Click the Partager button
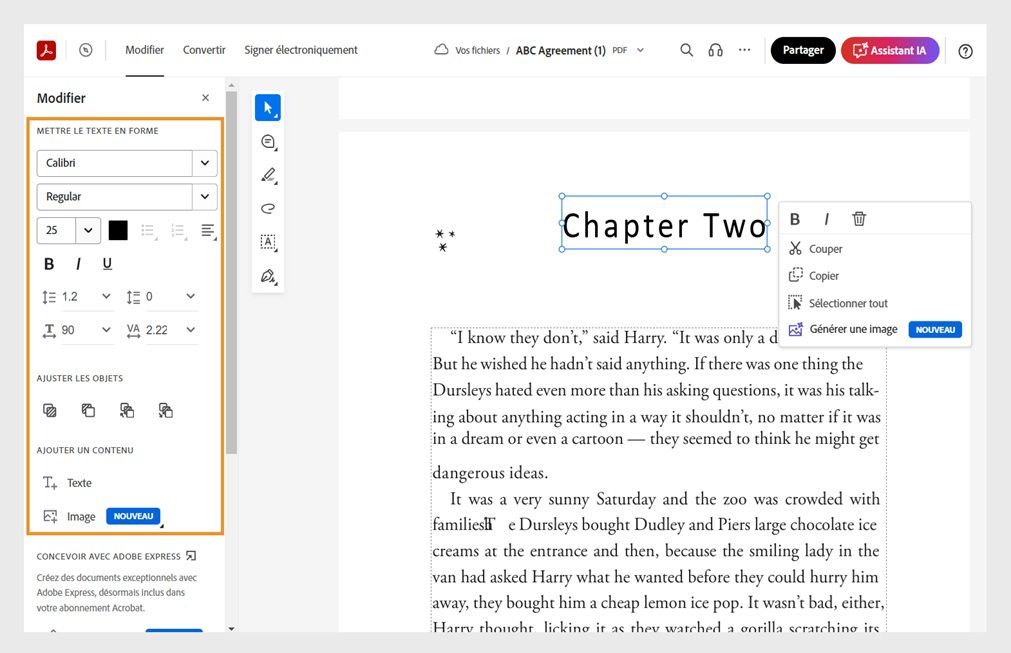Screen dimensions: 1011x653 coord(803,50)
